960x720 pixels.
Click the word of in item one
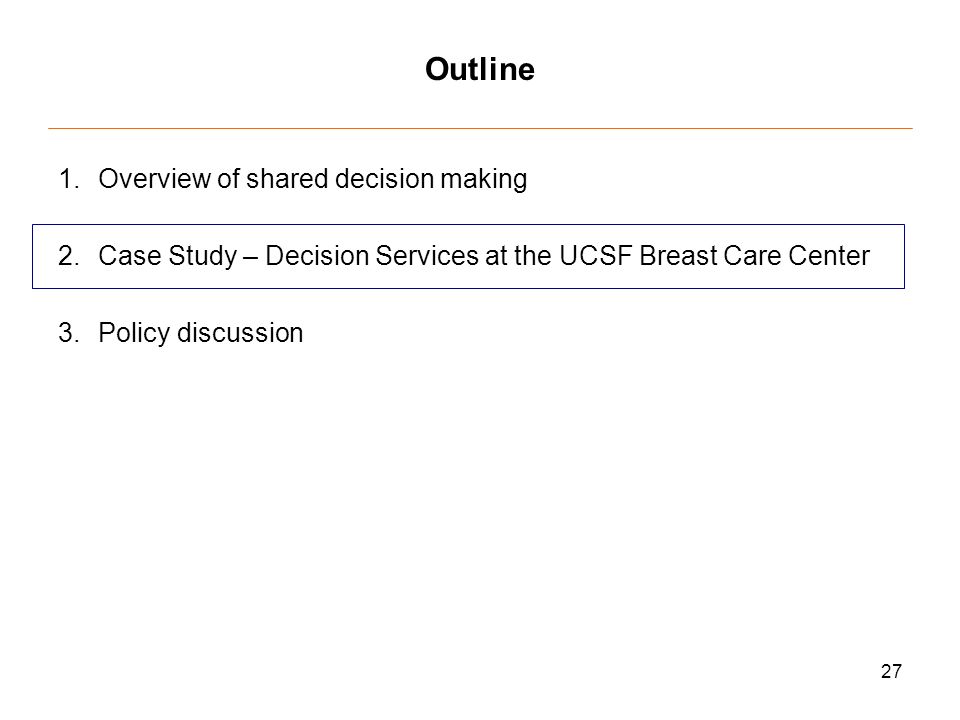[228, 179]
